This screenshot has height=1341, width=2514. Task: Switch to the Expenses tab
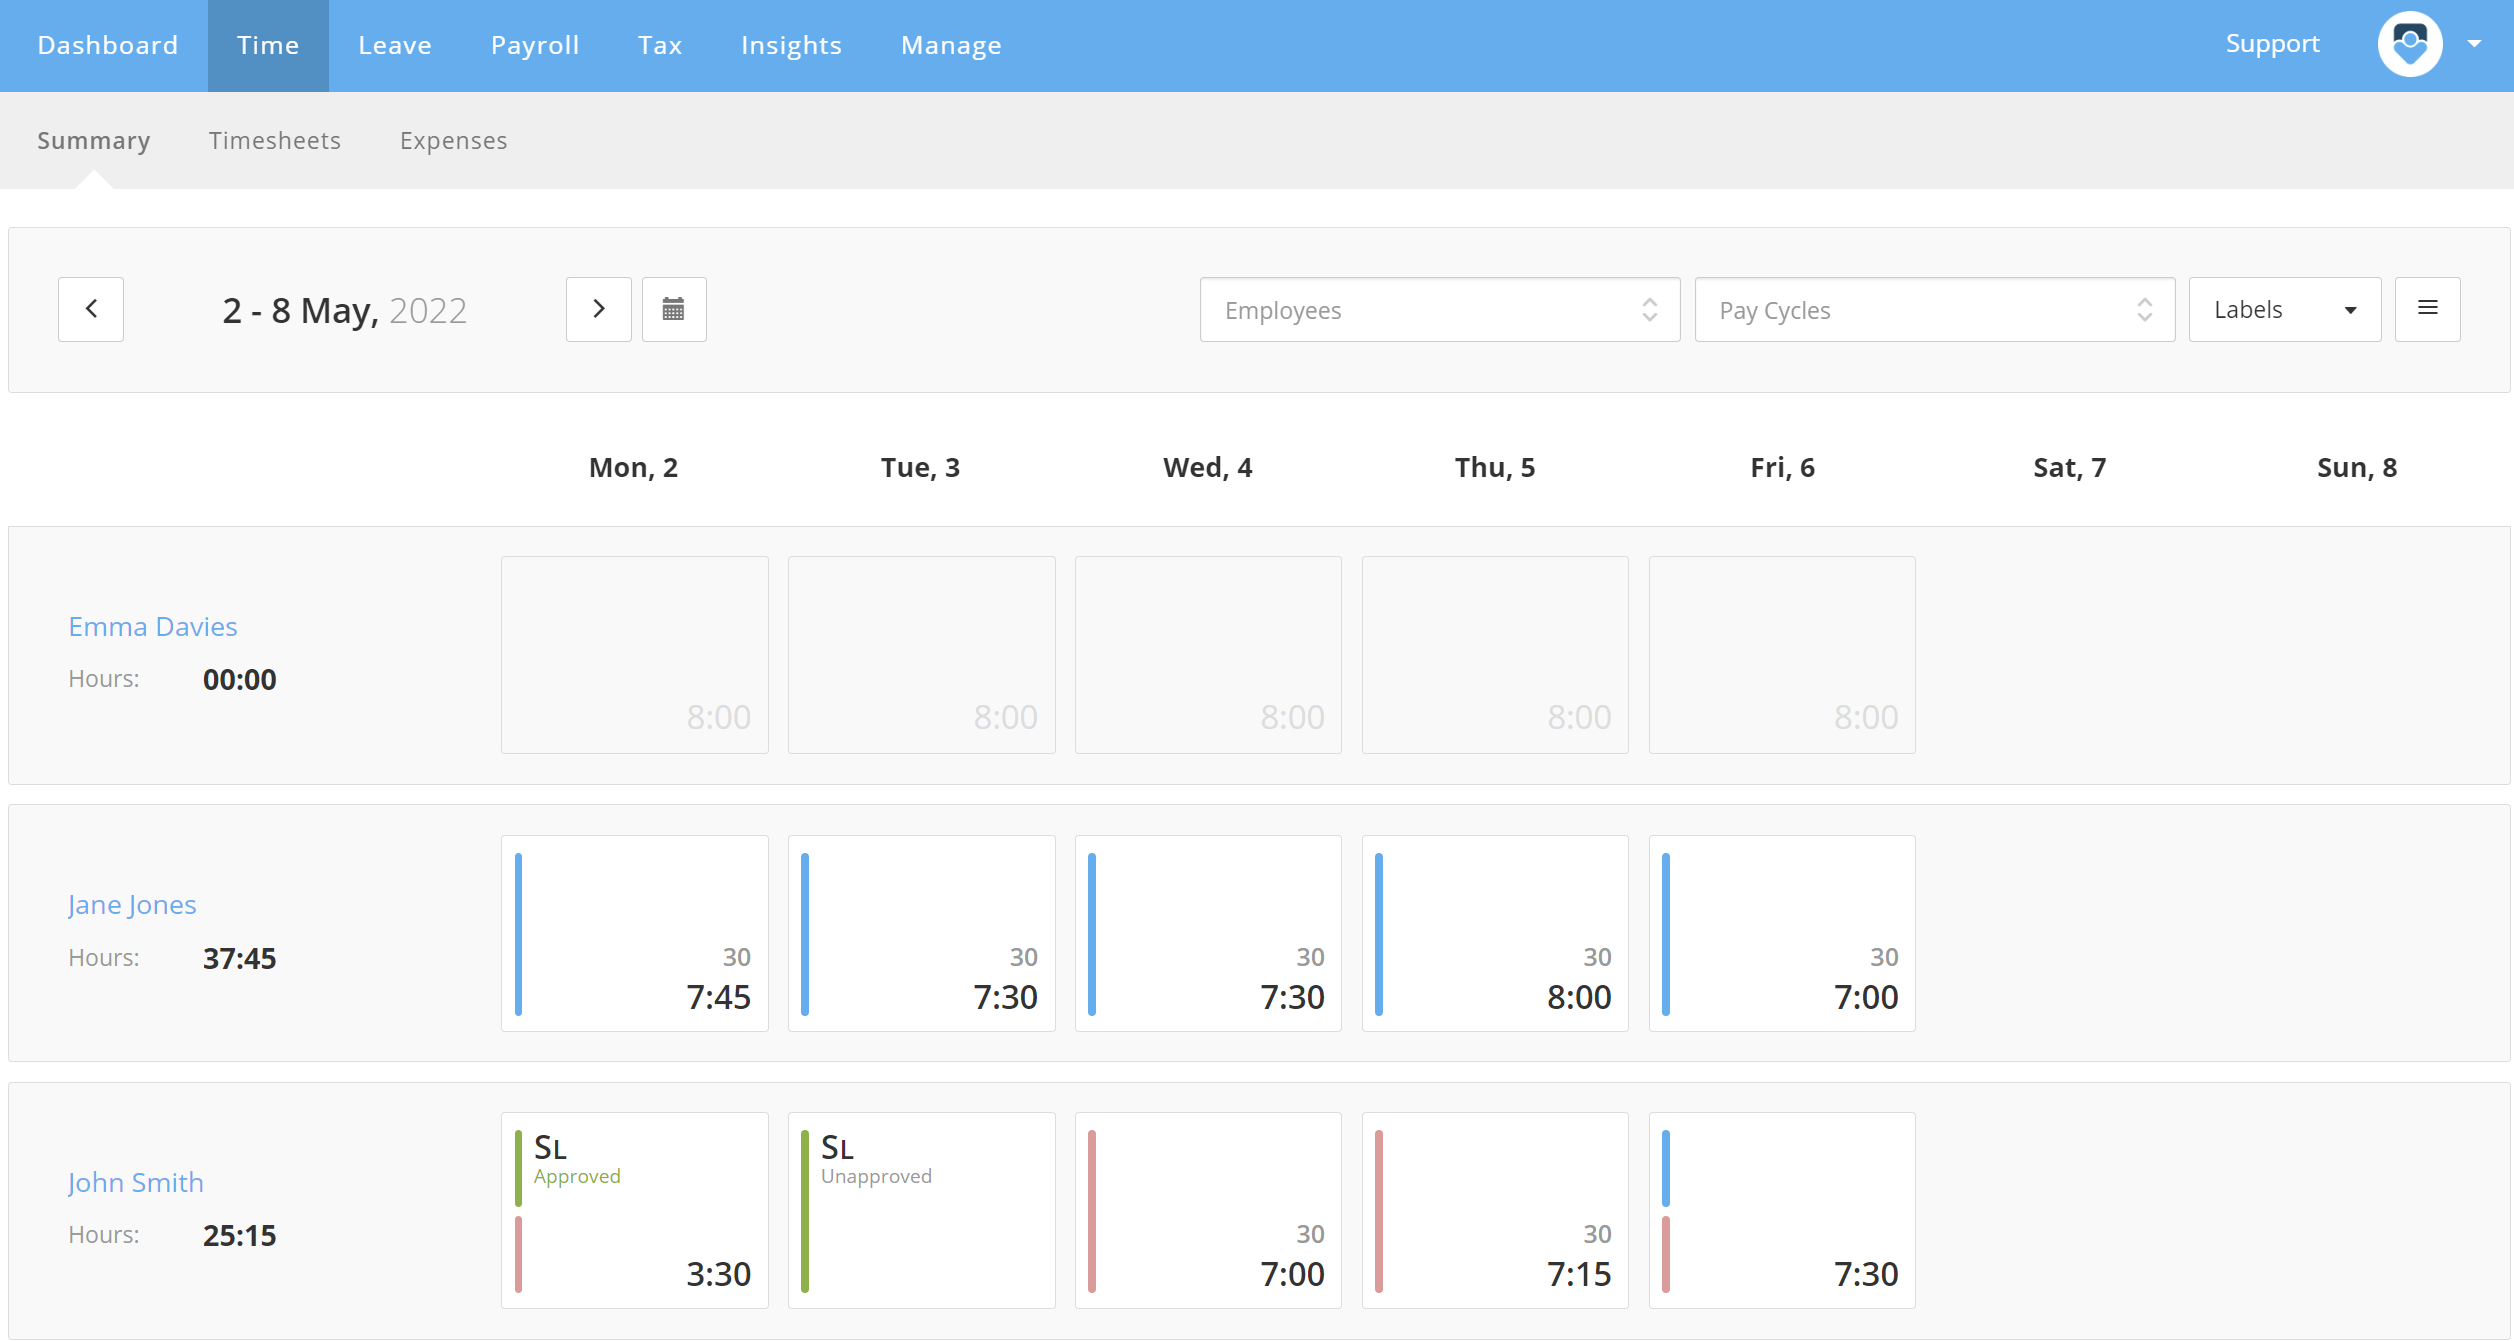coord(453,141)
